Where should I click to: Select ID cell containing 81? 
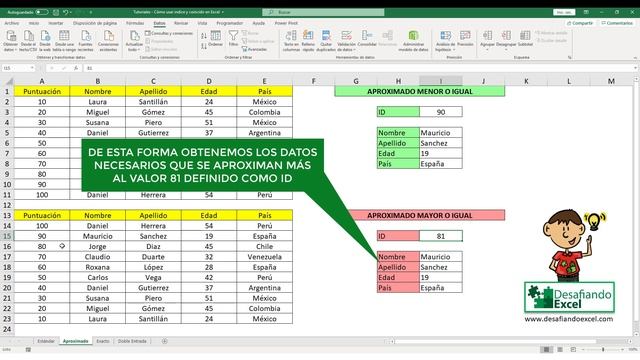point(441,236)
